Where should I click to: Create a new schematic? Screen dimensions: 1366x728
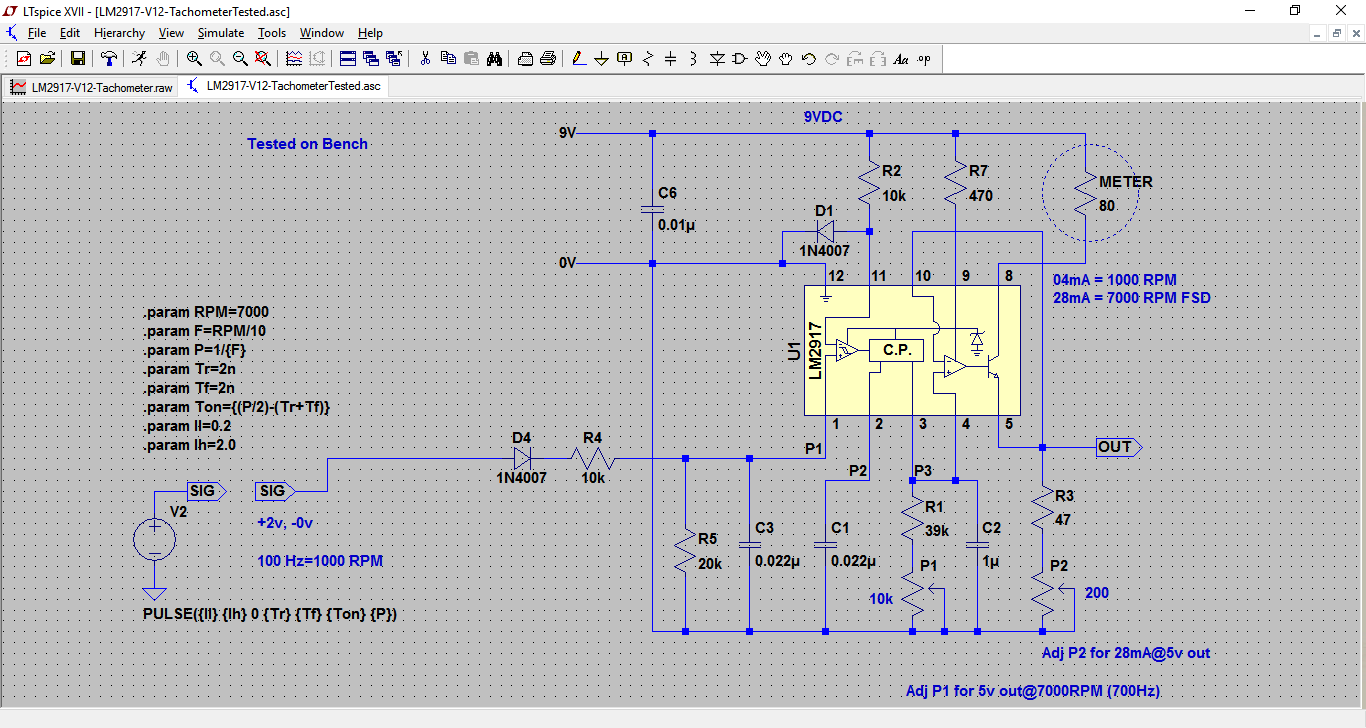(24, 59)
